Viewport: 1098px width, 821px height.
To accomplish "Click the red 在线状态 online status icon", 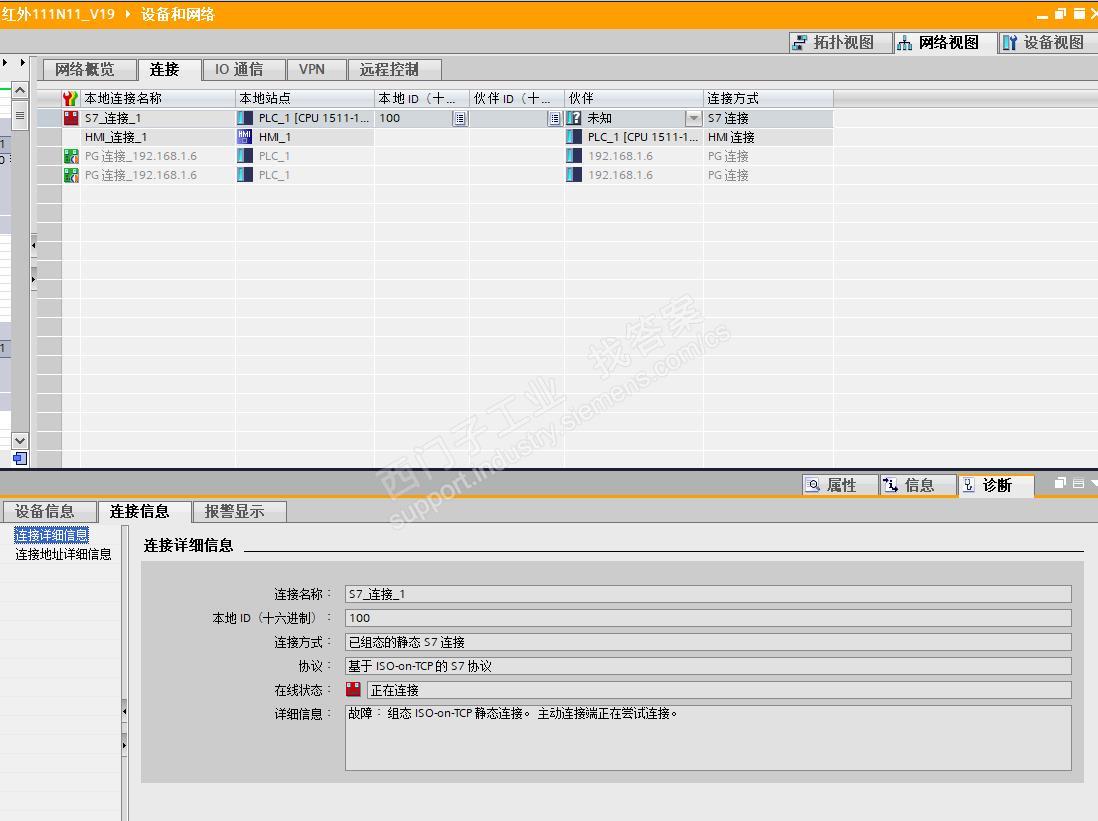I will tap(354, 689).
